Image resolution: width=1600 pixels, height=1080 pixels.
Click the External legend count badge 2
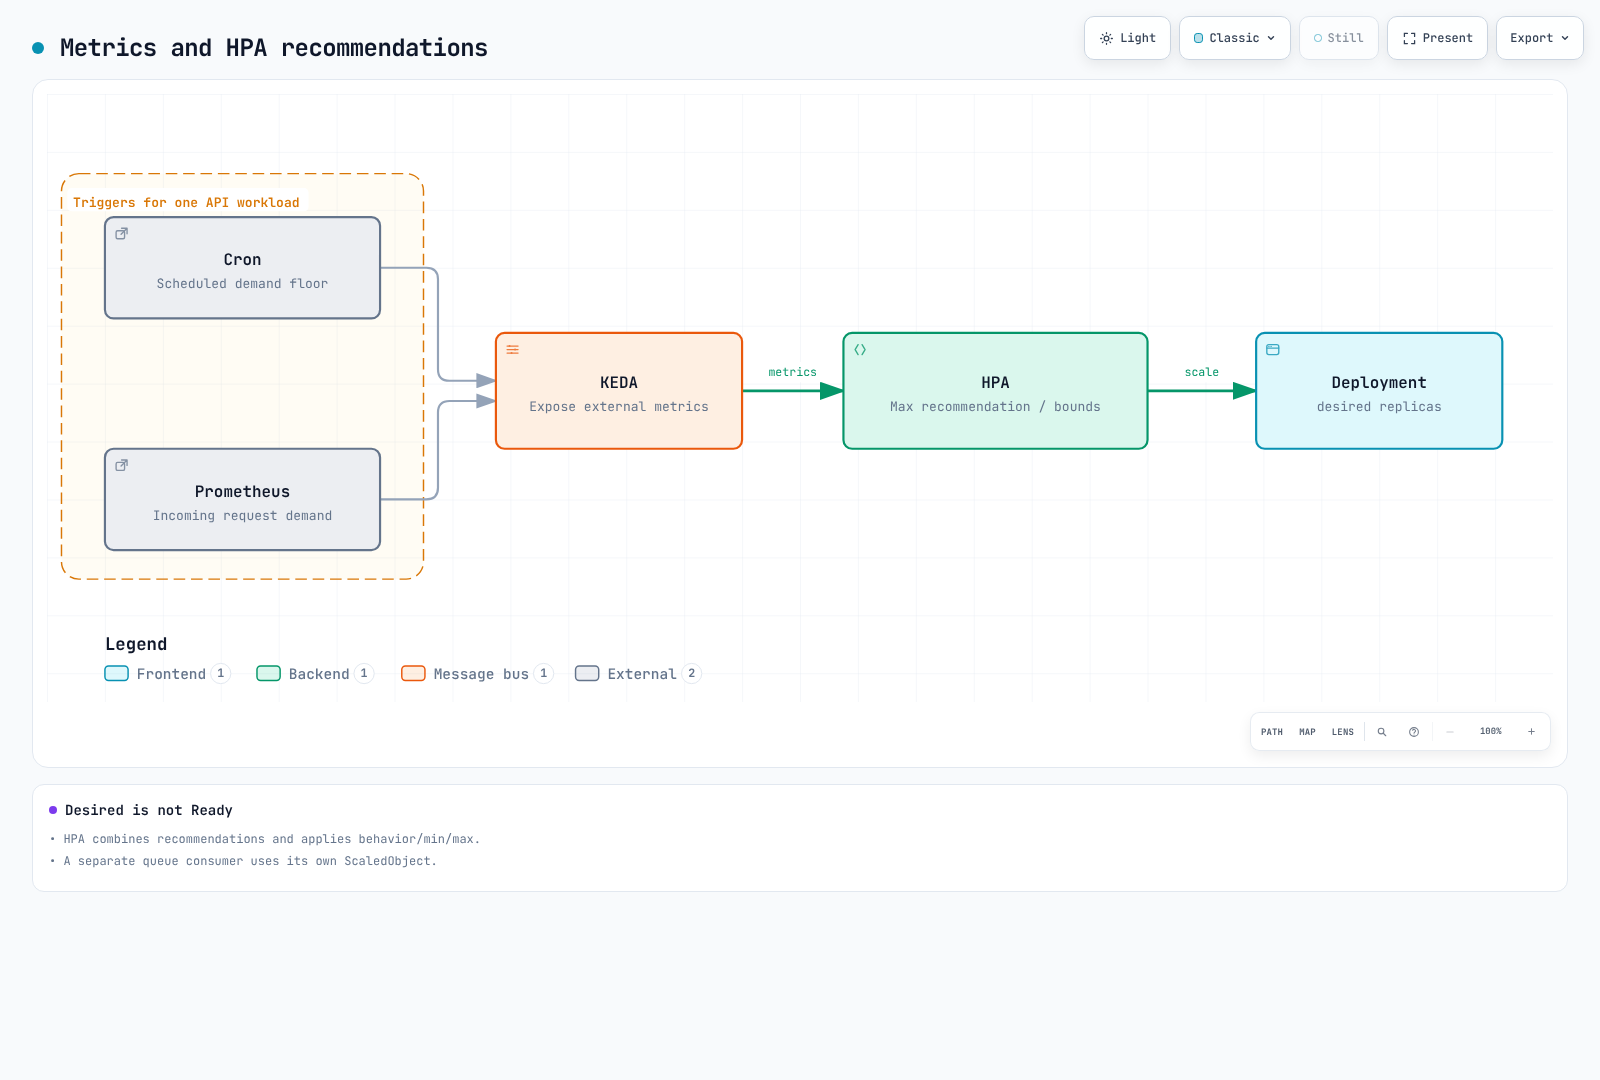[x=691, y=674]
